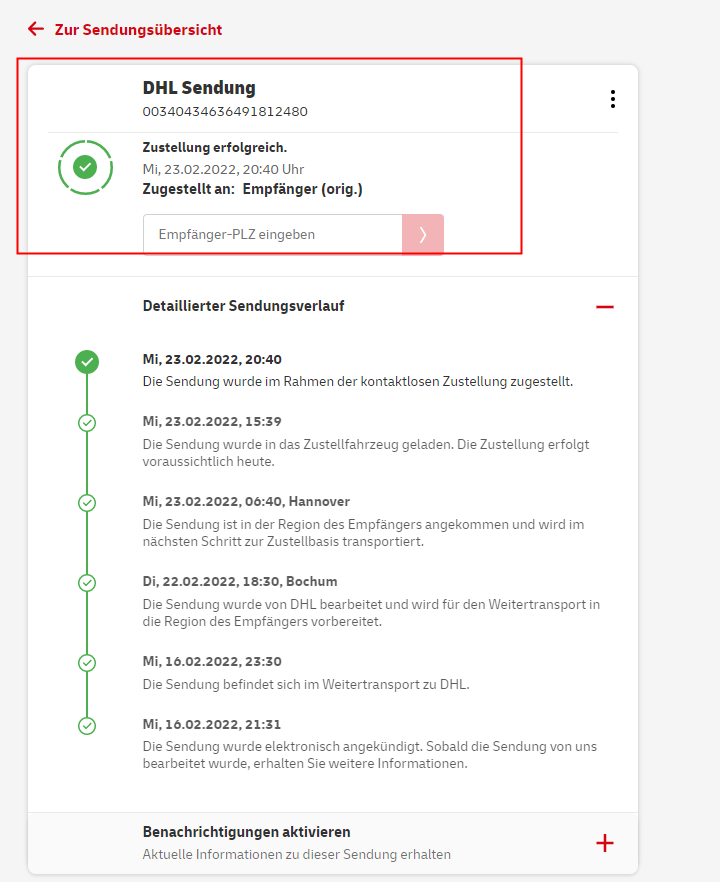Collapse detailed shipment history with minus icon
Screen dimensions: 720x882
(604, 306)
